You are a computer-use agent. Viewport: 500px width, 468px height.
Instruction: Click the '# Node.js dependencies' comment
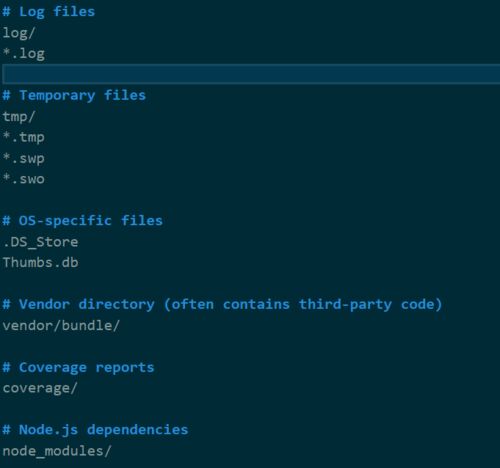pos(95,430)
